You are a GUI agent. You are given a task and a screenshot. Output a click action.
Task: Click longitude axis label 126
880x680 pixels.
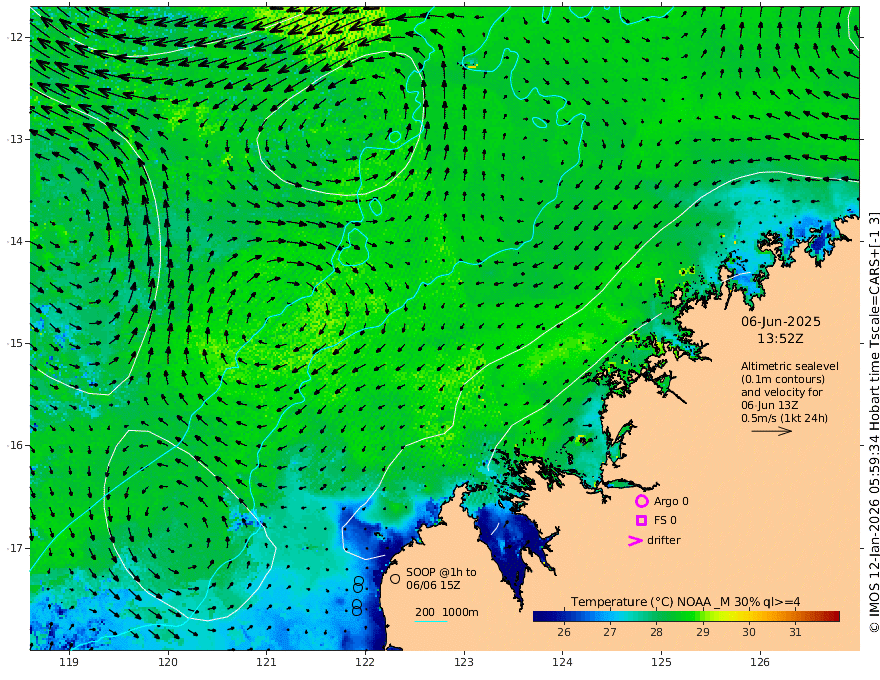coord(760,662)
